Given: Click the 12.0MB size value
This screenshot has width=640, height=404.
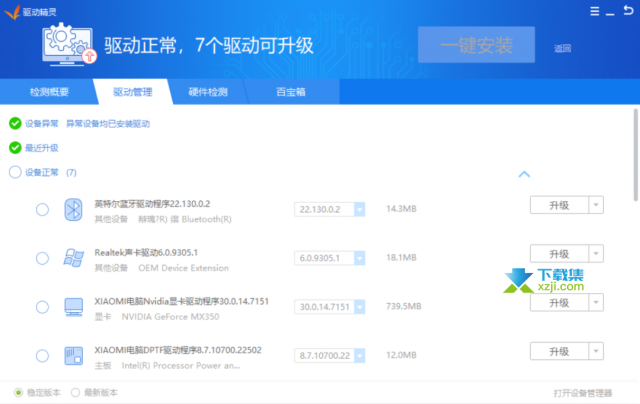Looking at the screenshot, I should point(401,355).
